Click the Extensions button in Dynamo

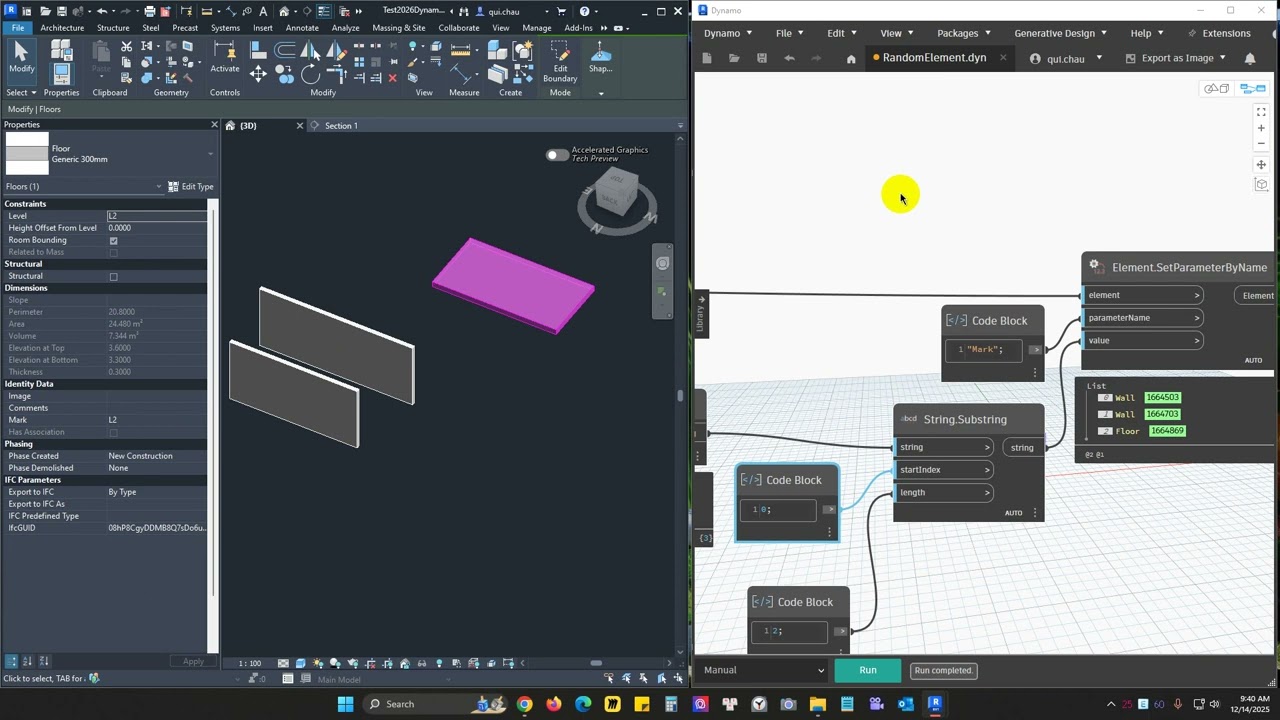[1219, 33]
